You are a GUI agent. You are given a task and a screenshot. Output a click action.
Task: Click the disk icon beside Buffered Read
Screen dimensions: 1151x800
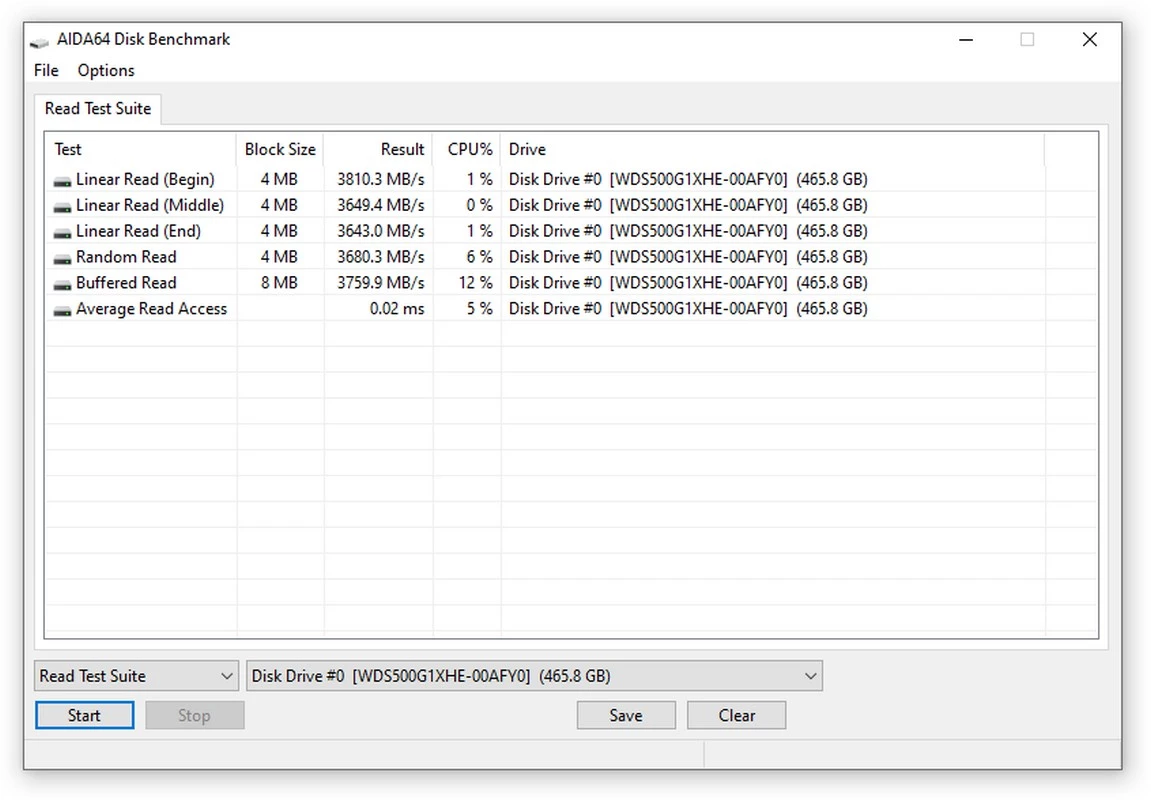pos(62,283)
